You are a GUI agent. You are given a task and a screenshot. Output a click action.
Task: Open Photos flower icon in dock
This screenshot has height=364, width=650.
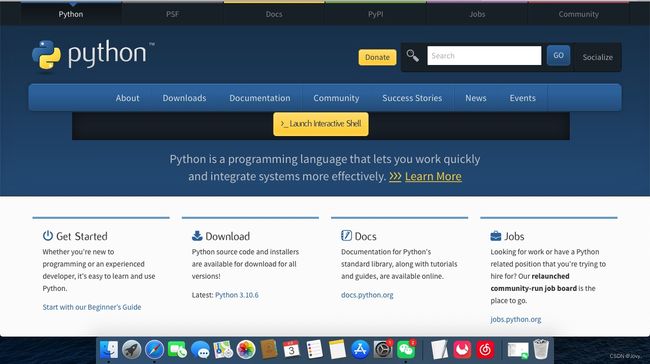coord(246,349)
